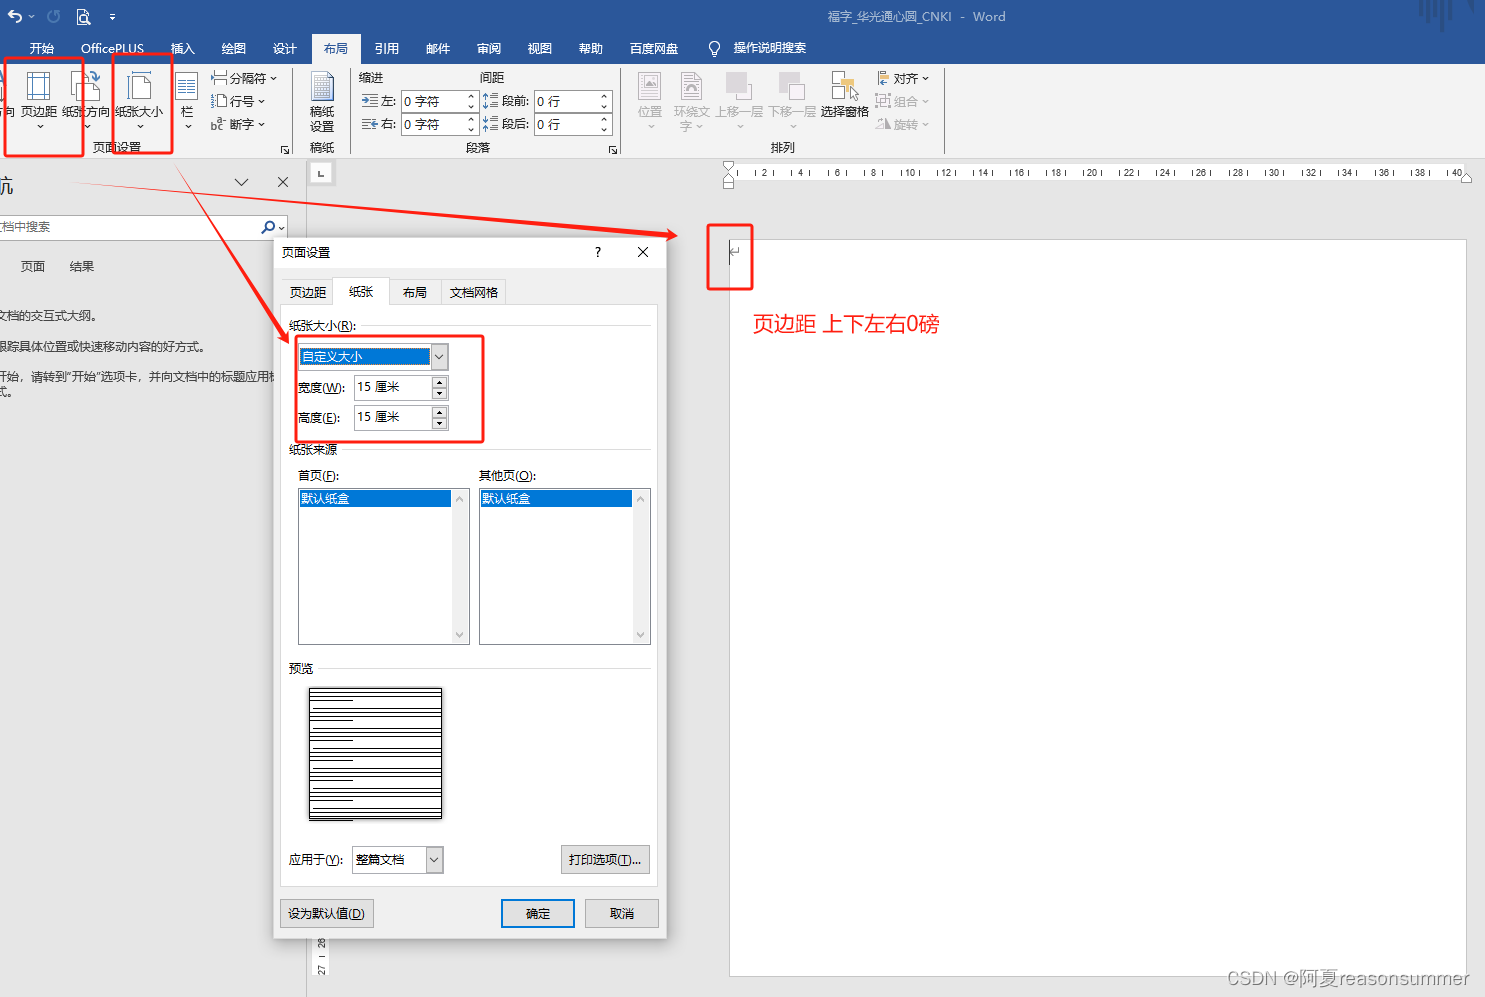Image resolution: width=1485 pixels, height=997 pixels.
Task: Open the 断字 hyphenation dropdown
Action: (x=238, y=124)
